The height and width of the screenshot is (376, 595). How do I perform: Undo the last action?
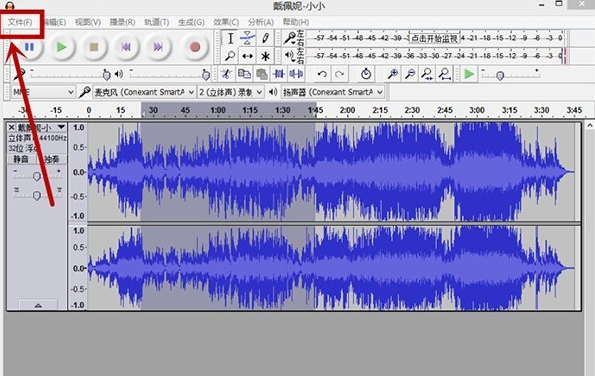tap(322, 74)
